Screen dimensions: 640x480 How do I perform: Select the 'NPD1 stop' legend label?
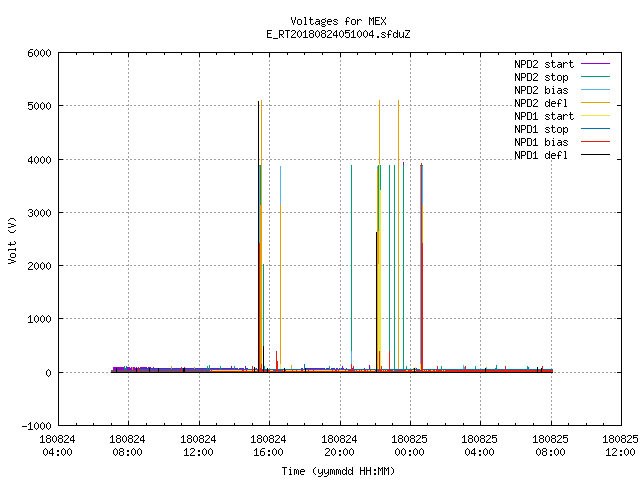(x=541, y=129)
